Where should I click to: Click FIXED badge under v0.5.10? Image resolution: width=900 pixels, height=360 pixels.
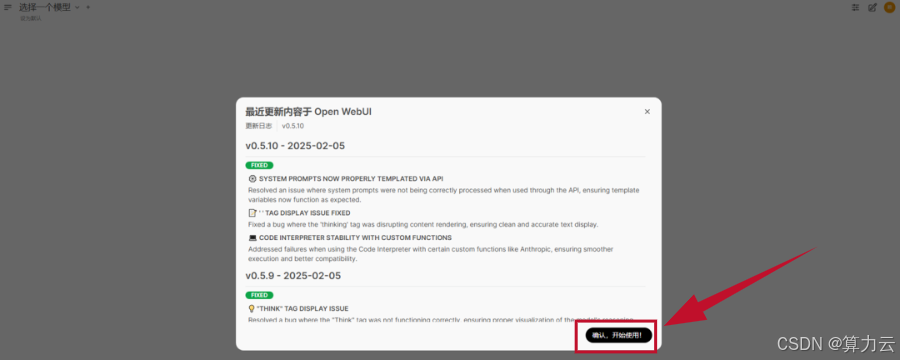(259, 165)
